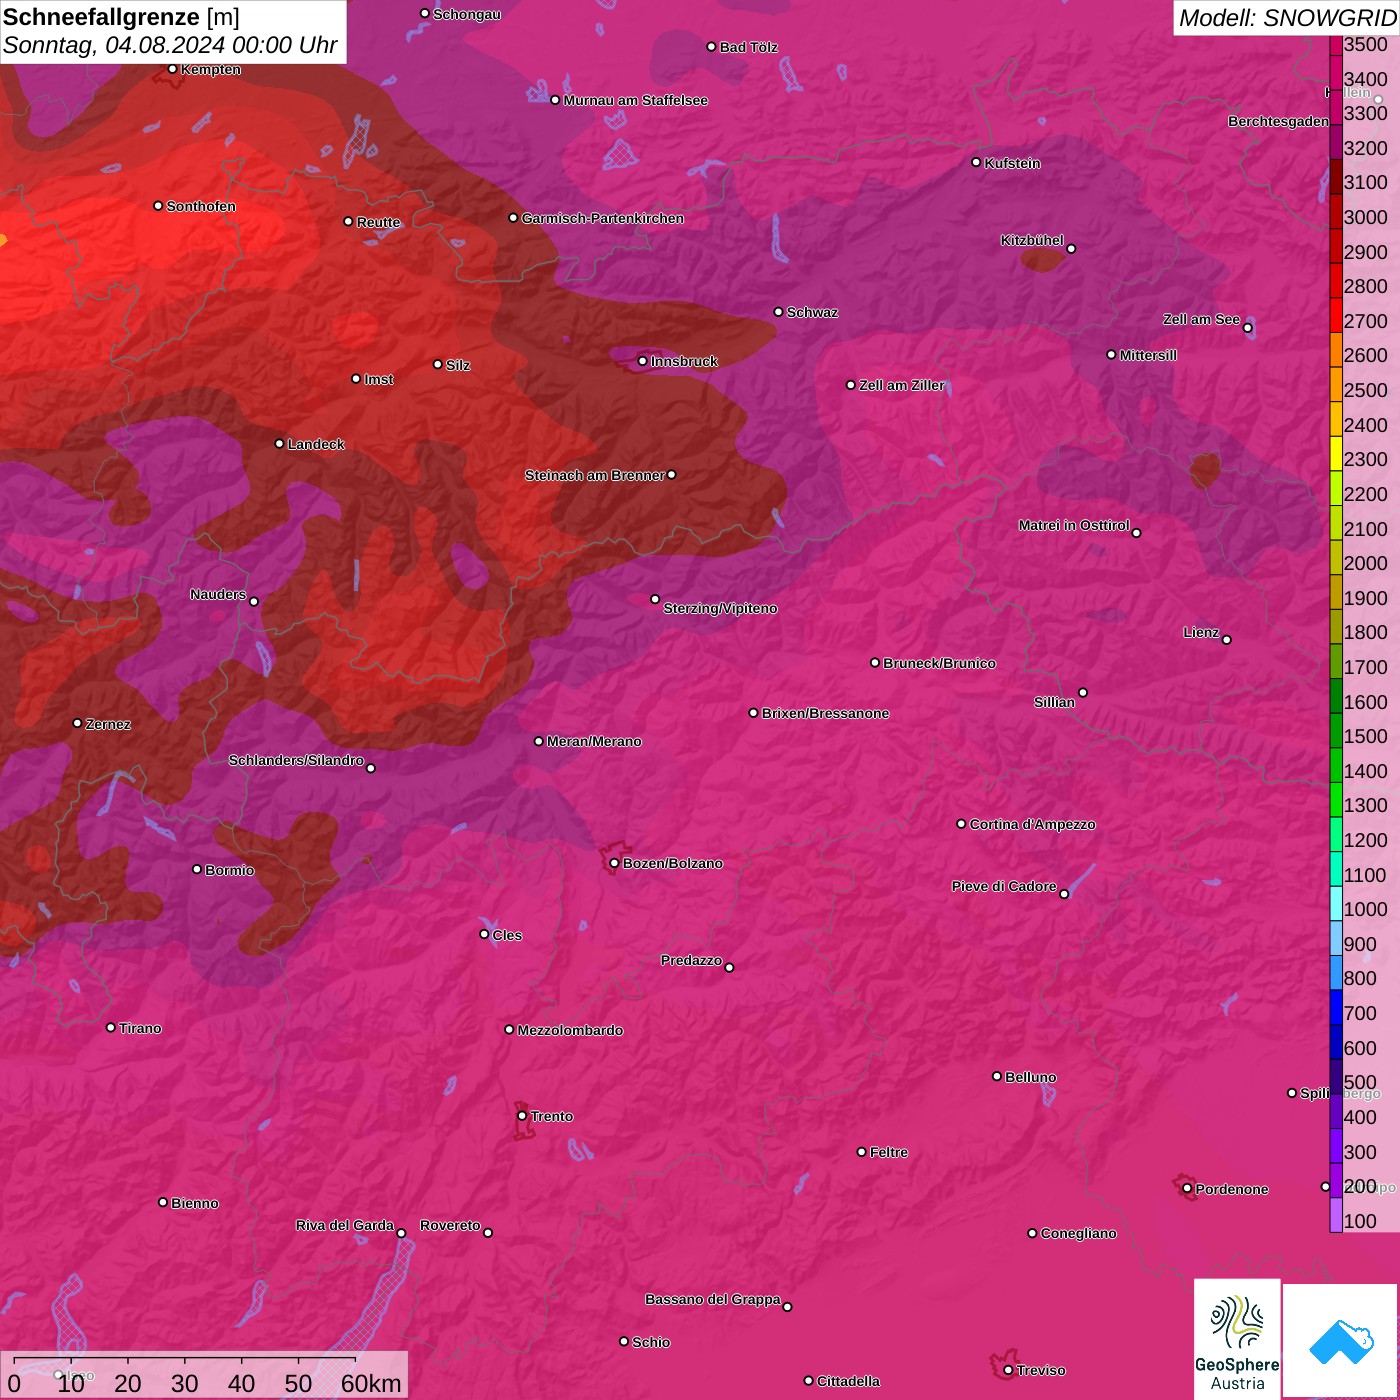
Task: Click the Tirano town marker
Action: click(x=110, y=1028)
